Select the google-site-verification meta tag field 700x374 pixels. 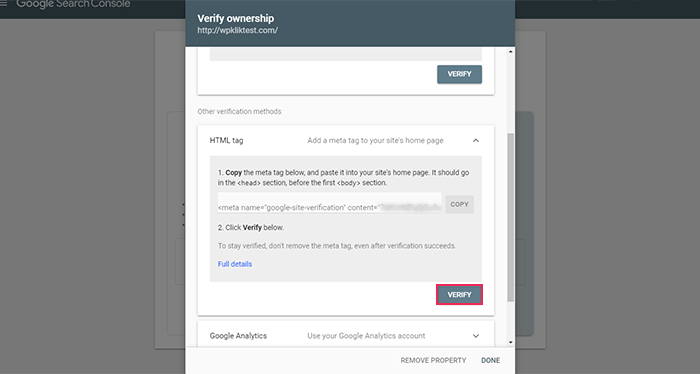329,203
